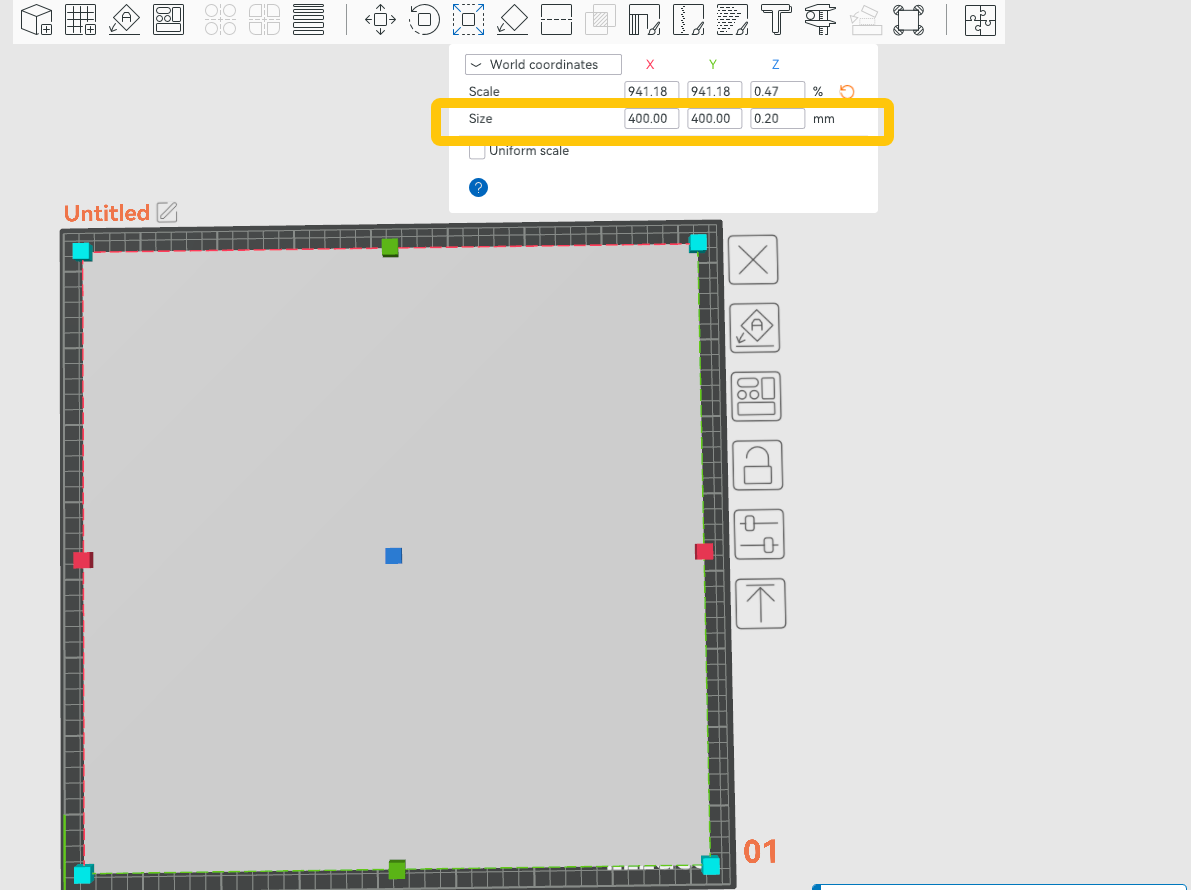Click the Add model cube icon

point(37,20)
